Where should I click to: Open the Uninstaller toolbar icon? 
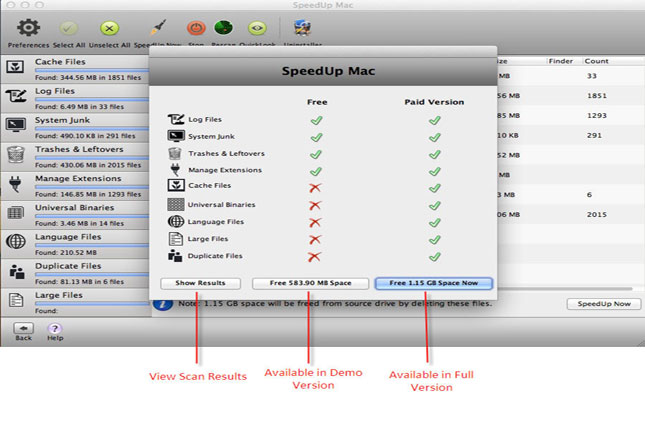pos(302,28)
